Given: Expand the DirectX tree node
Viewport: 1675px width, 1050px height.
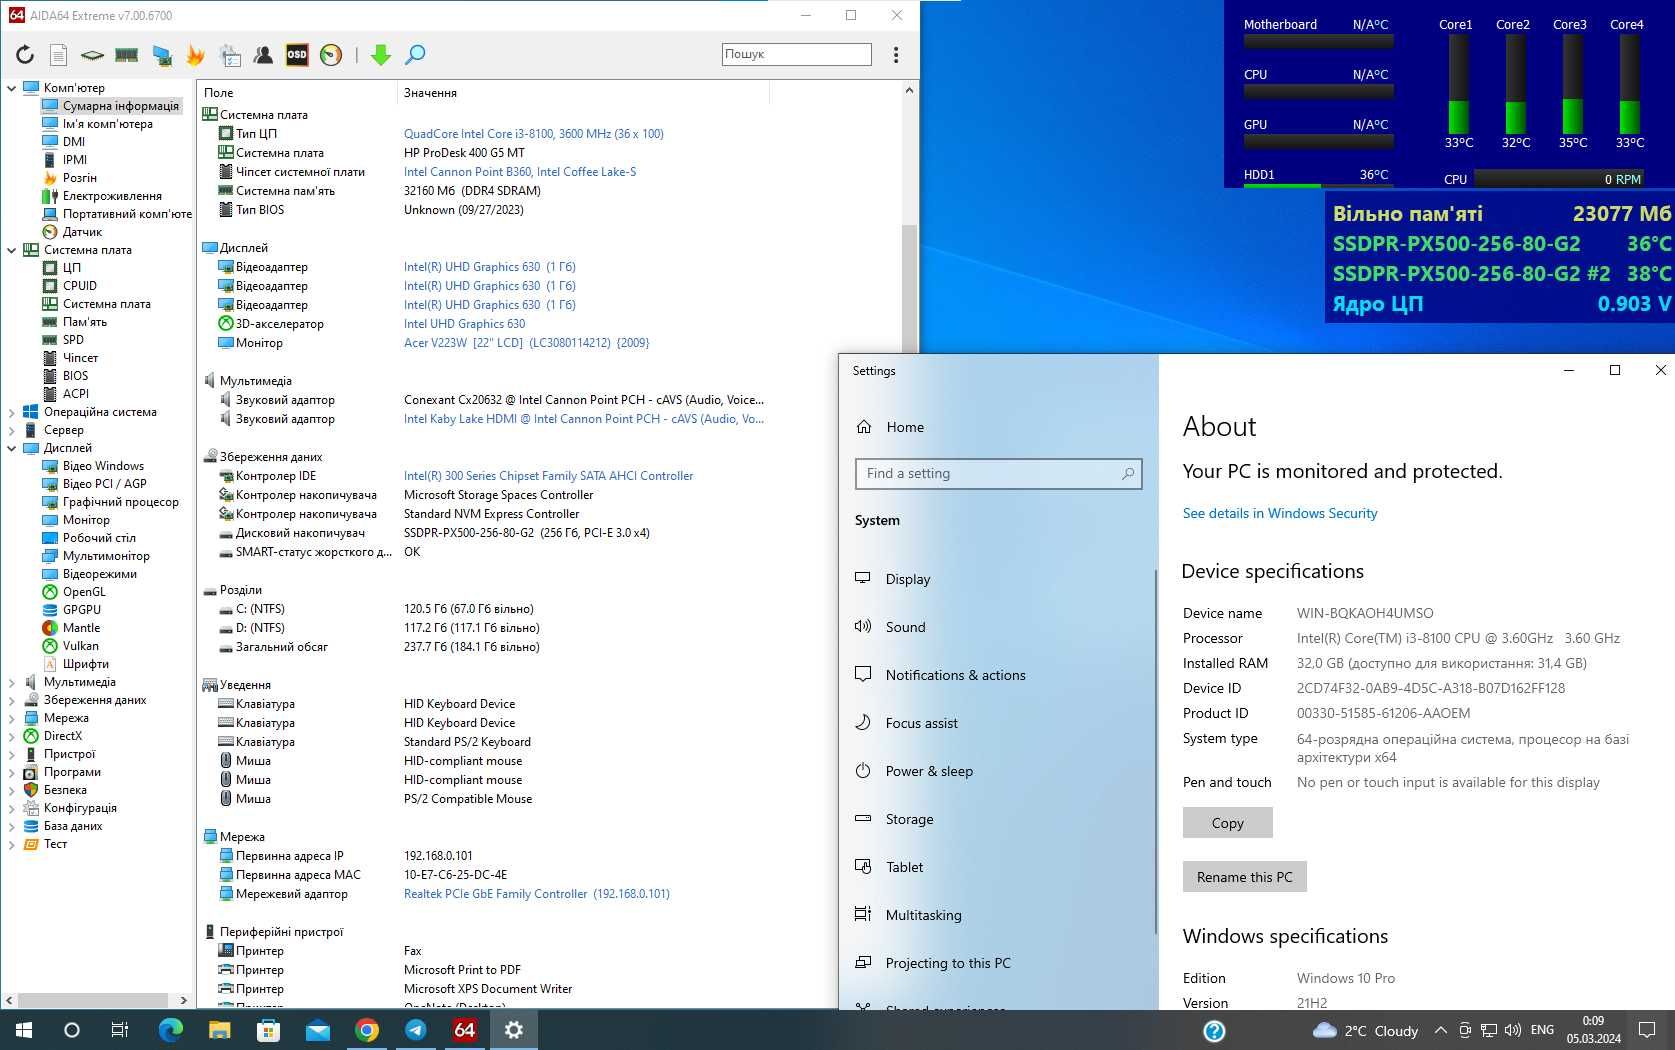Looking at the screenshot, I should pyautogui.click(x=11, y=736).
